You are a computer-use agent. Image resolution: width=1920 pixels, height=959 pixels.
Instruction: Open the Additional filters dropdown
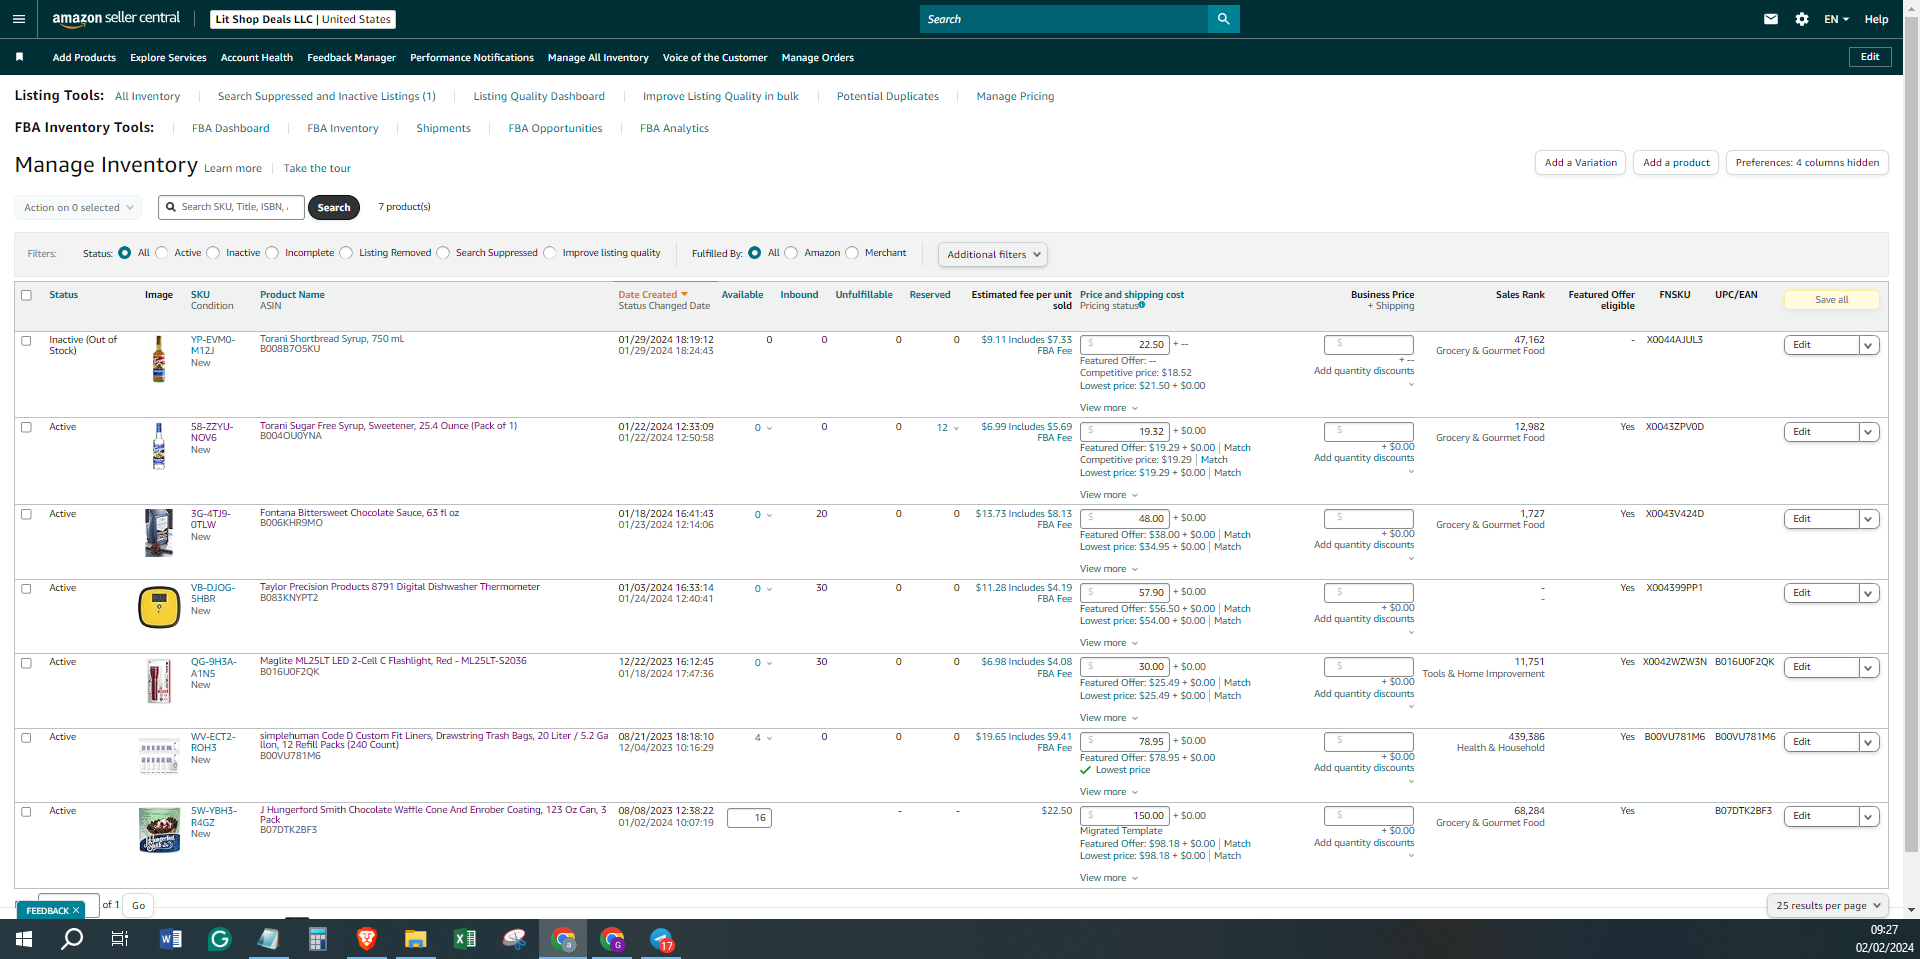pos(993,254)
